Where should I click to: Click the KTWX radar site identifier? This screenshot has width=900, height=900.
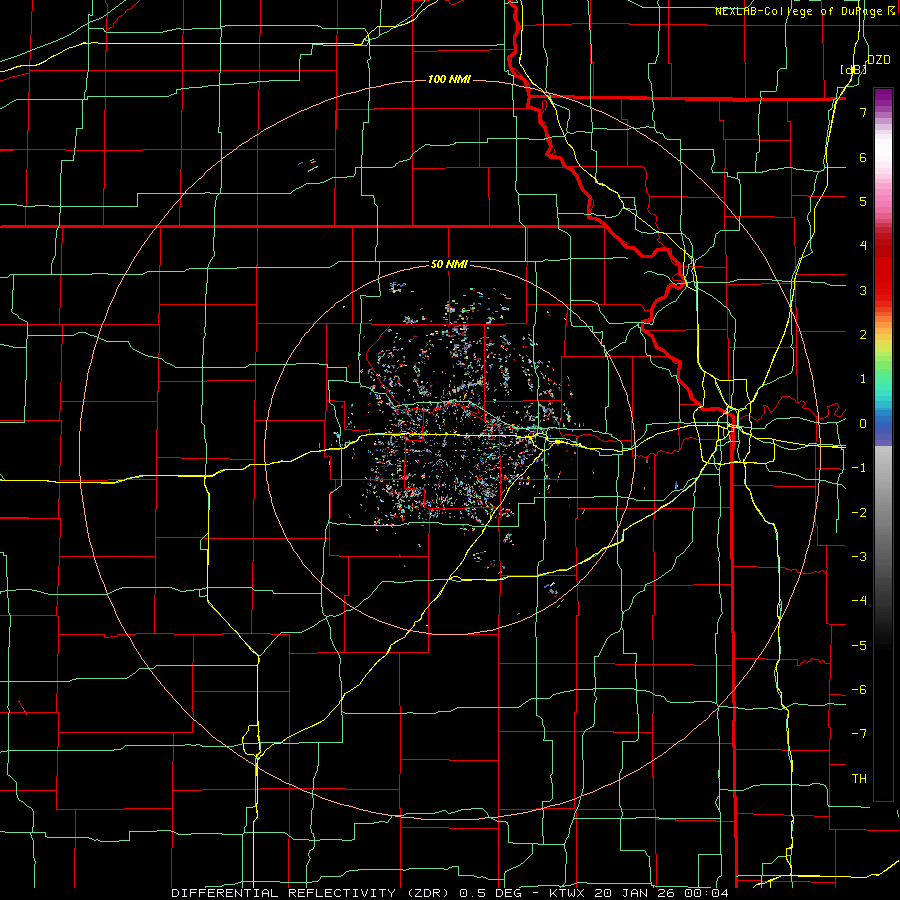coord(569,893)
